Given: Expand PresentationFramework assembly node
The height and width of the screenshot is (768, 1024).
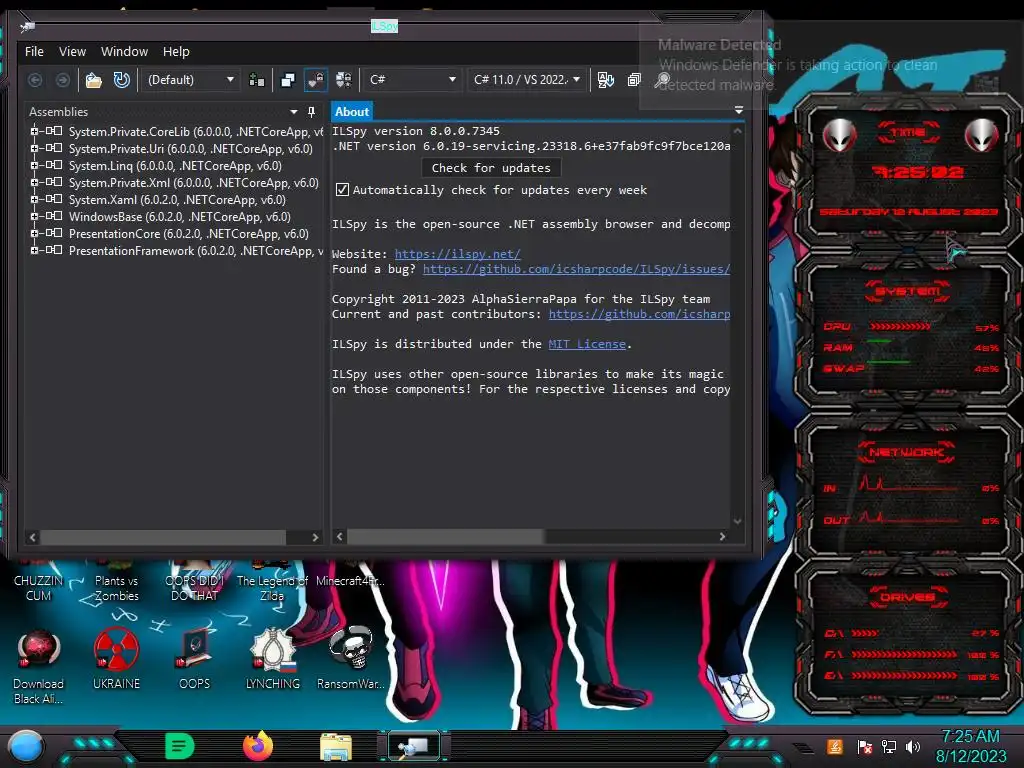Looking at the screenshot, I should tap(34, 250).
